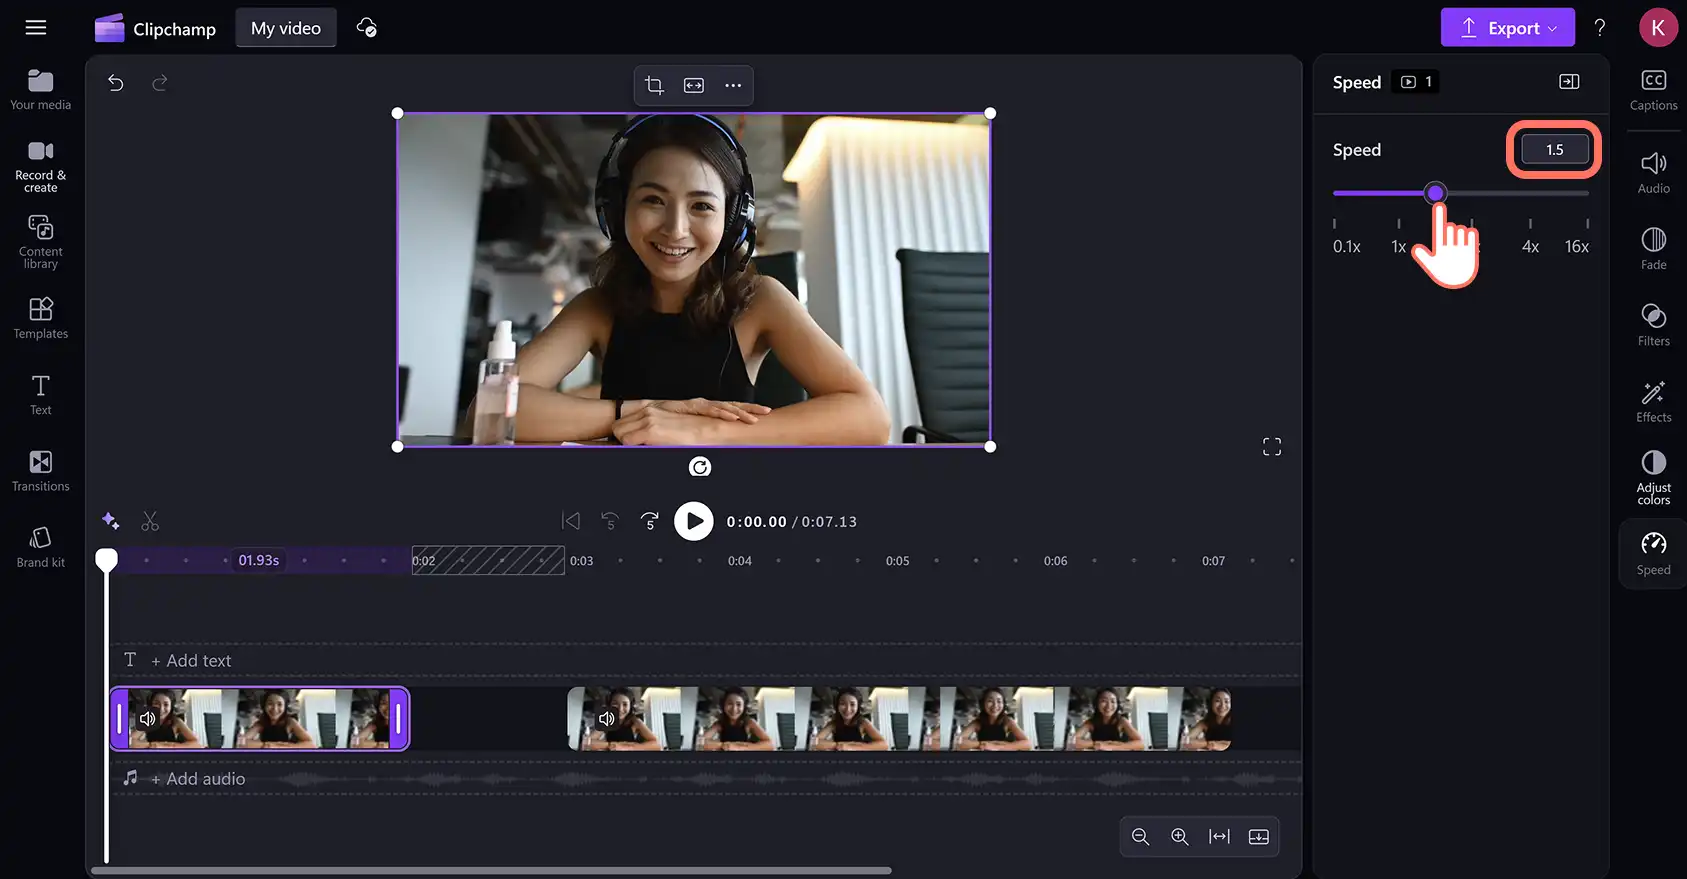Viewport: 1687px width, 879px height.
Task: Open Adjust colors panel
Action: (x=1653, y=477)
